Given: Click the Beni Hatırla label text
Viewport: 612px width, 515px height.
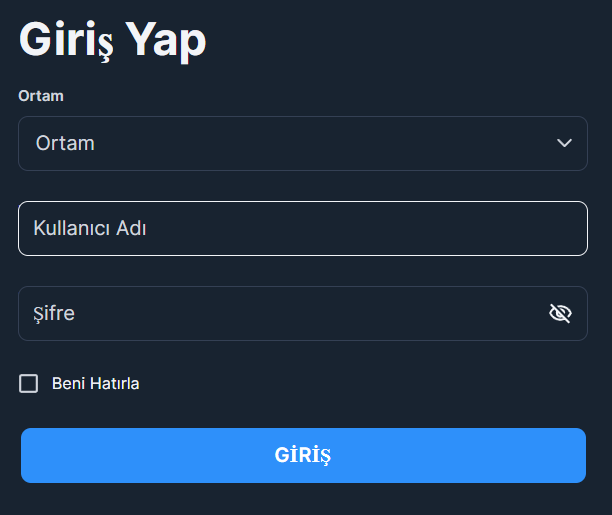Looking at the screenshot, I should click(96, 383).
